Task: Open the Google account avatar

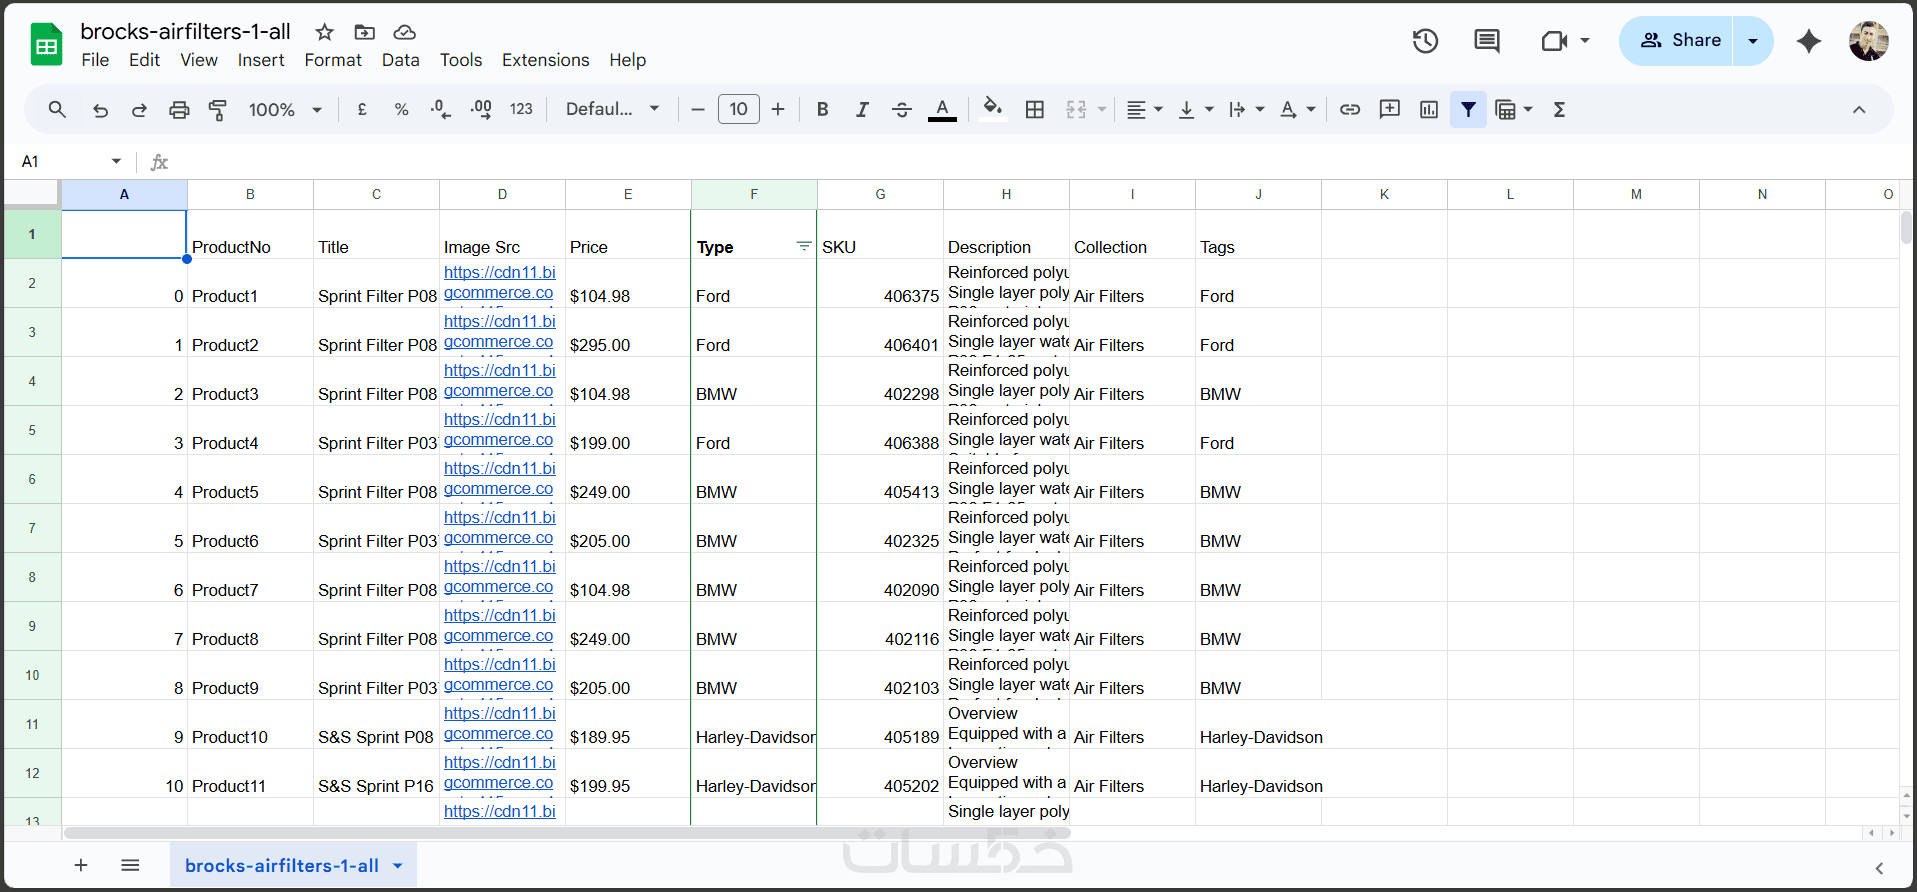Action: click(1868, 41)
